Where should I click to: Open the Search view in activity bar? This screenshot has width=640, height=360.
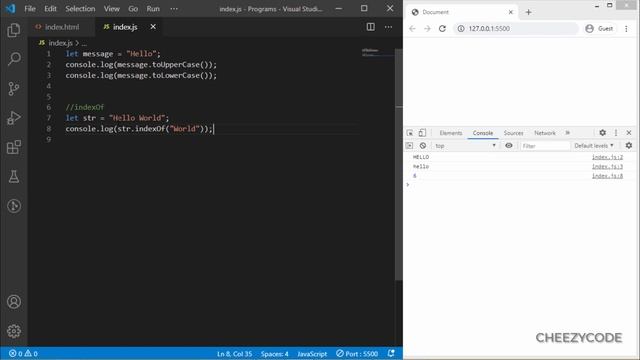pos(14,59)
